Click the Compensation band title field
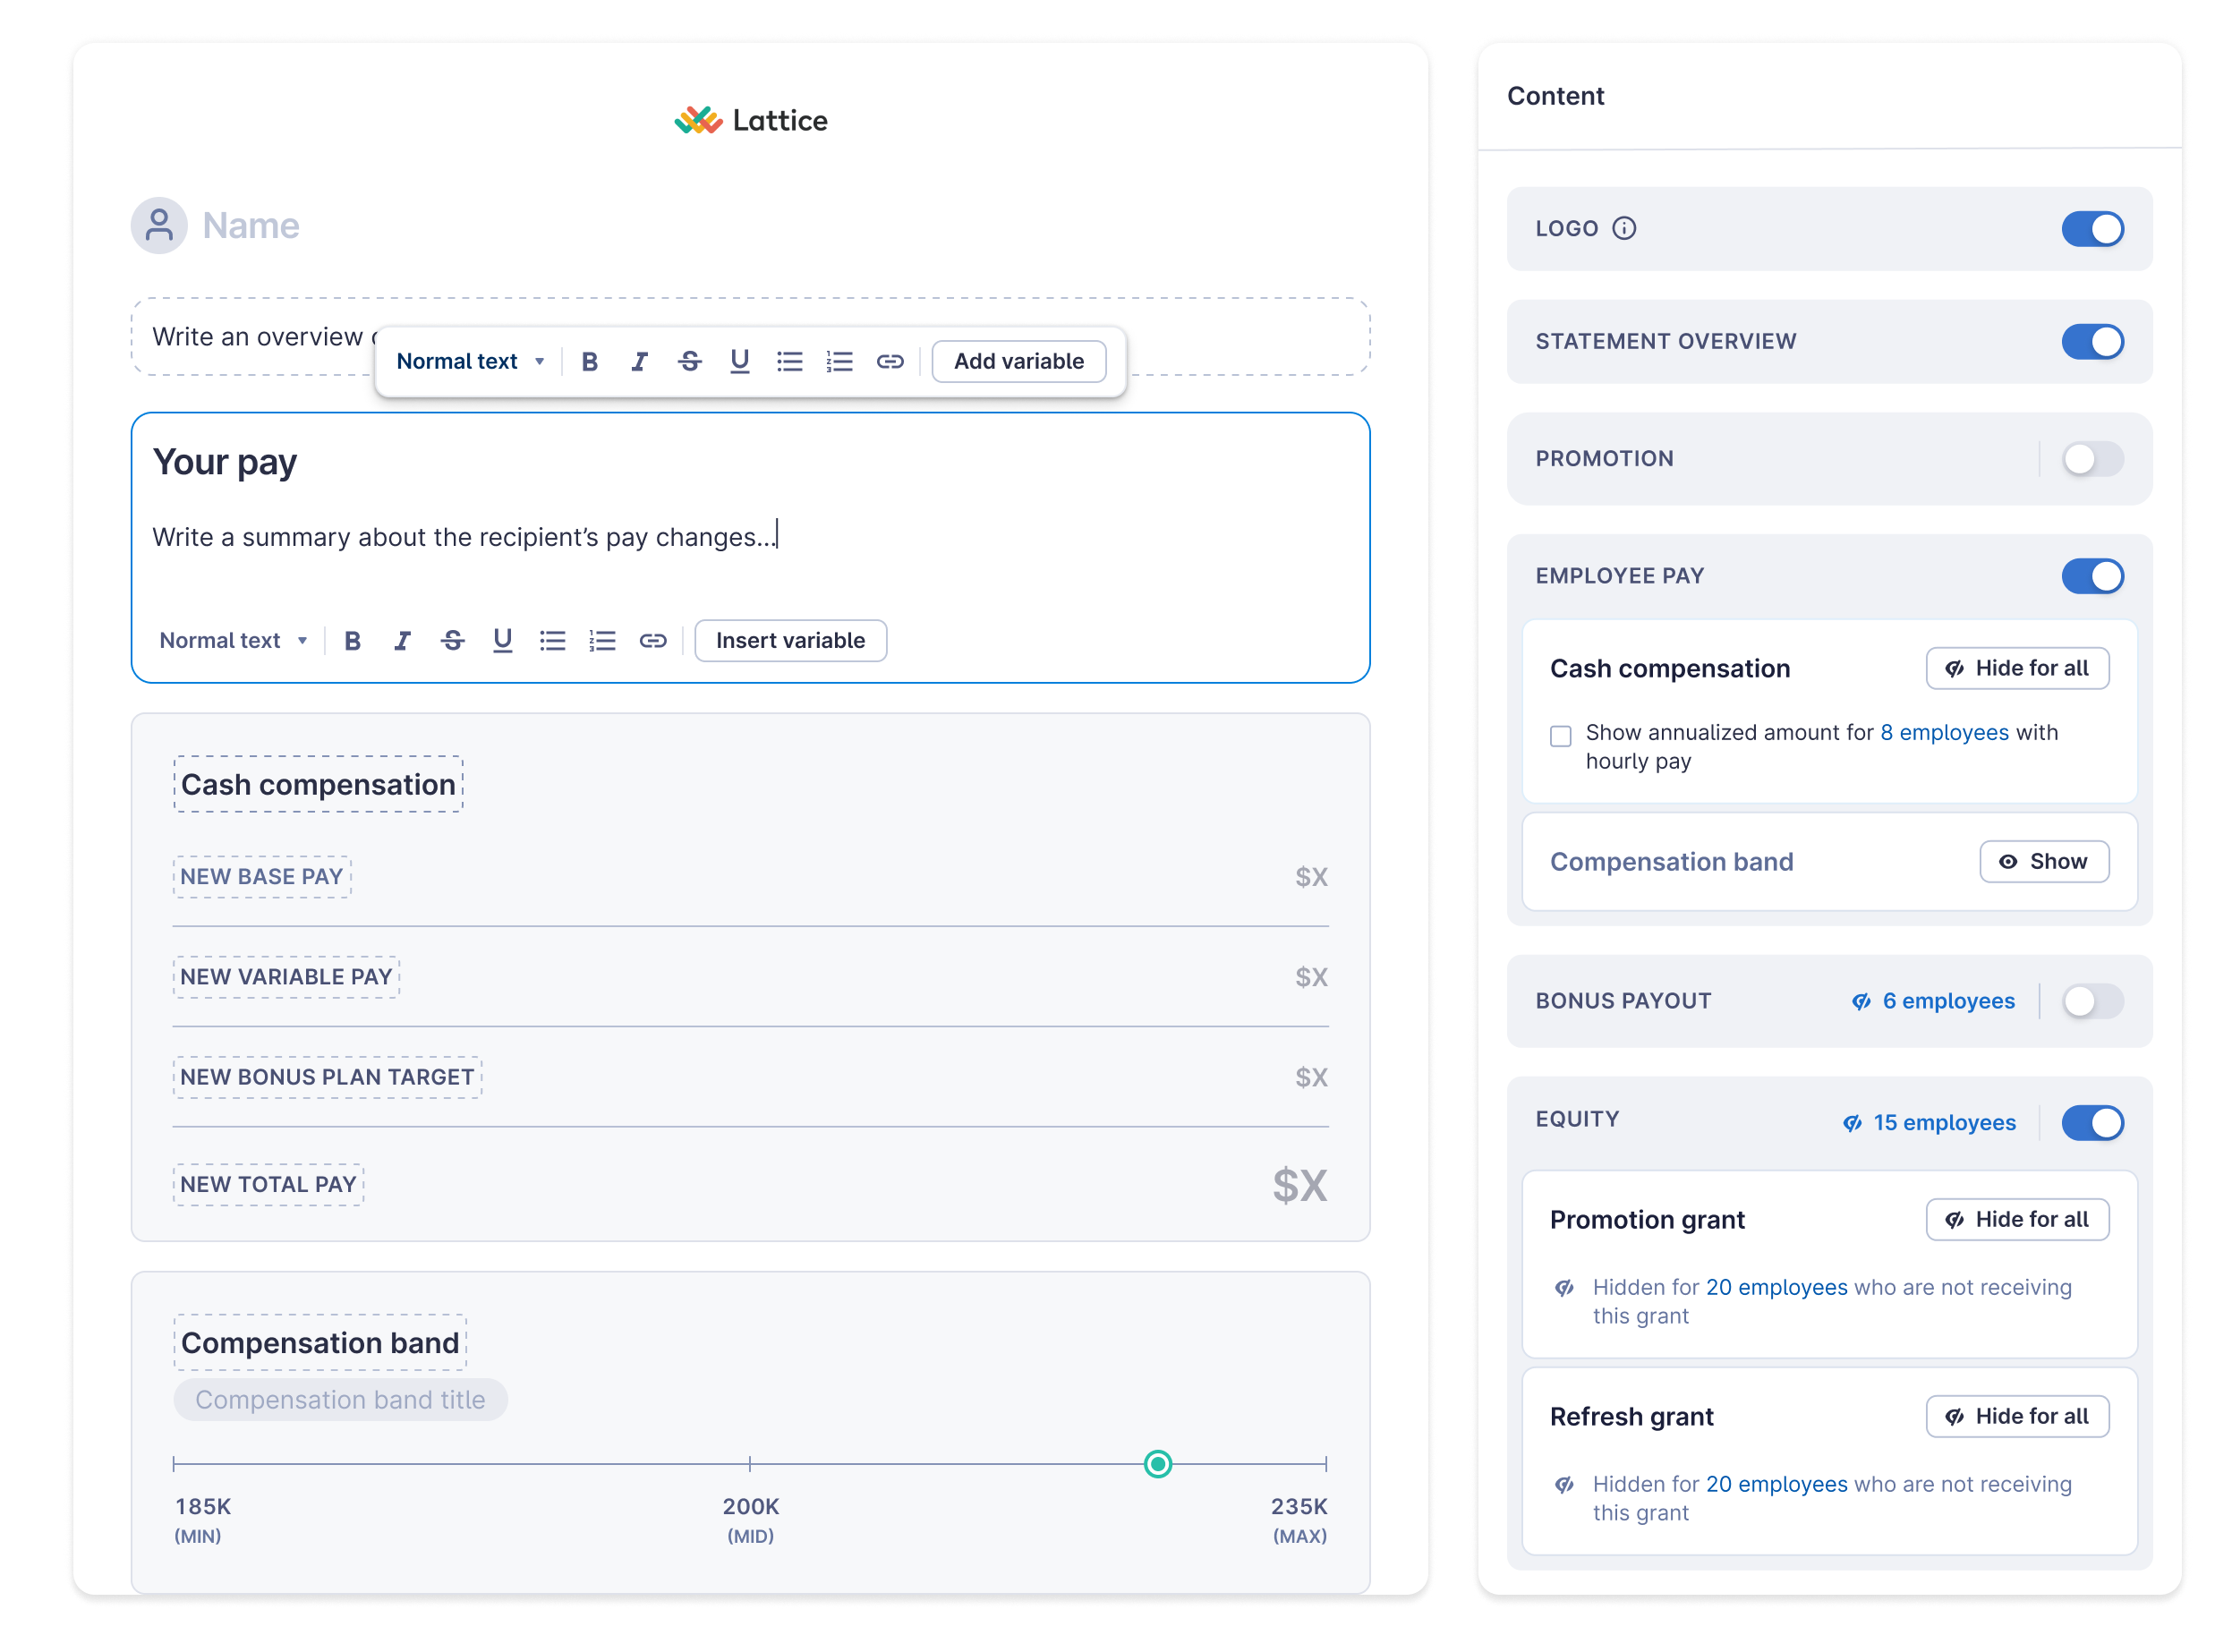This screenshot has width=2232, height=1652. [x=340, y=1400]
